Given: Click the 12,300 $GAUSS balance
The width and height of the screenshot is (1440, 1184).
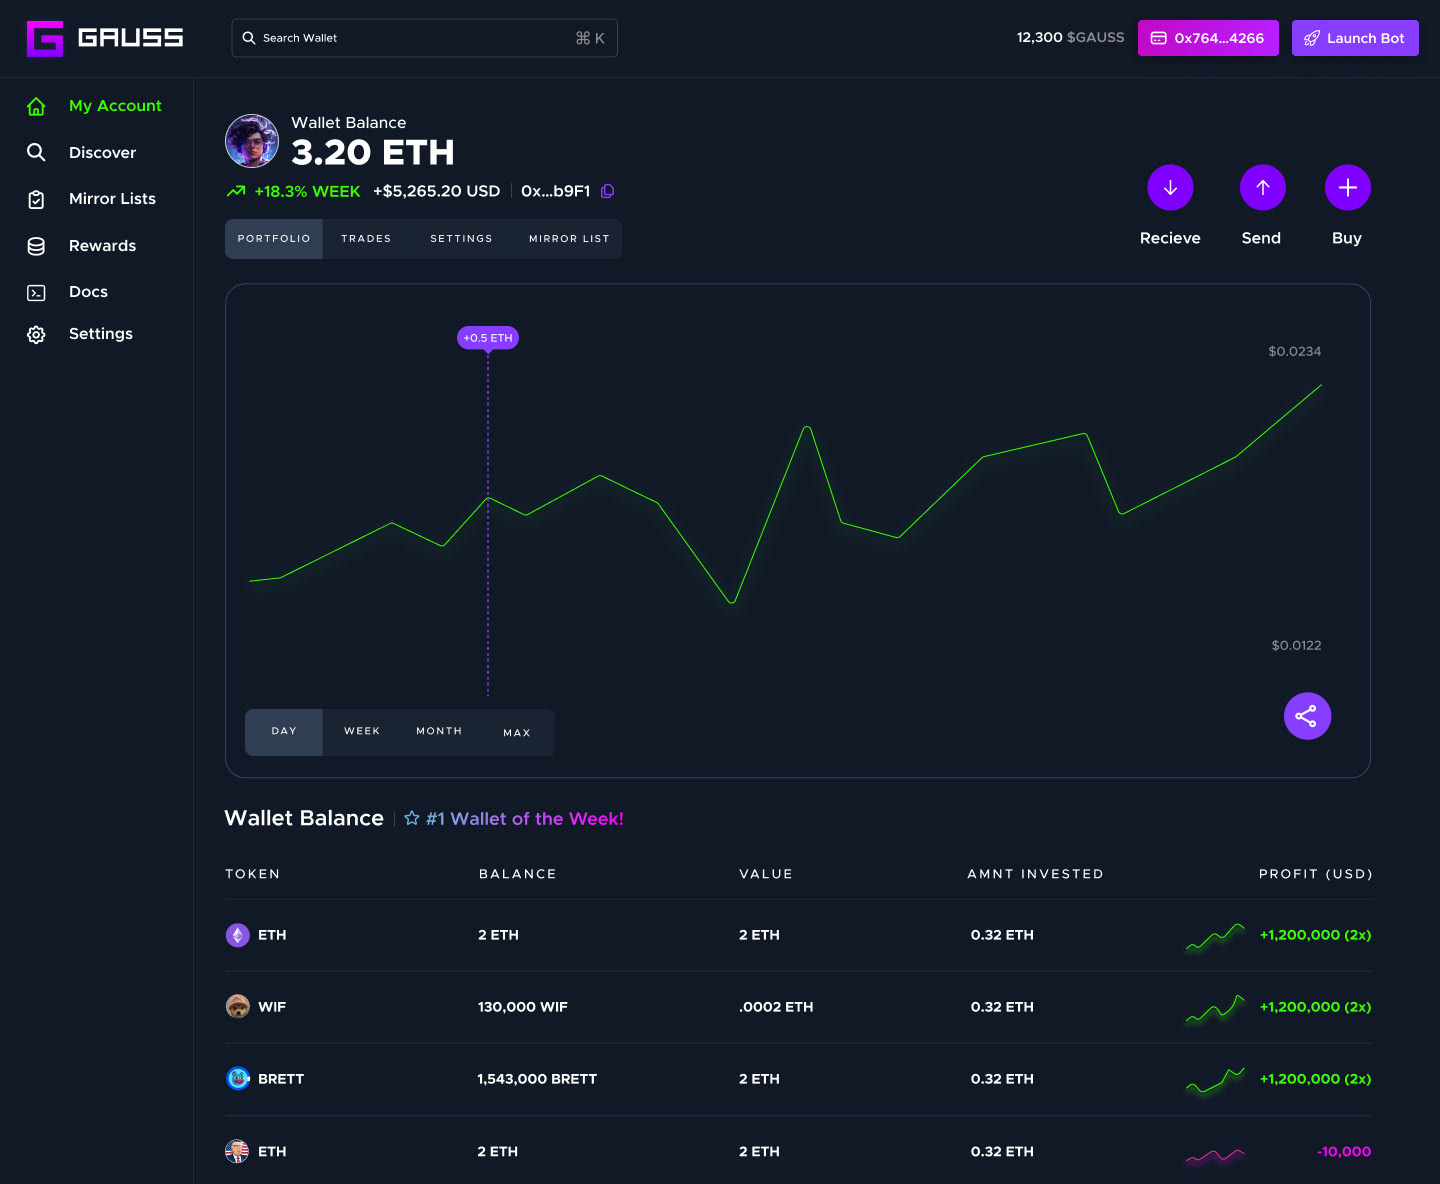Looking at the screenshot, I should (x=1070, y=38).
